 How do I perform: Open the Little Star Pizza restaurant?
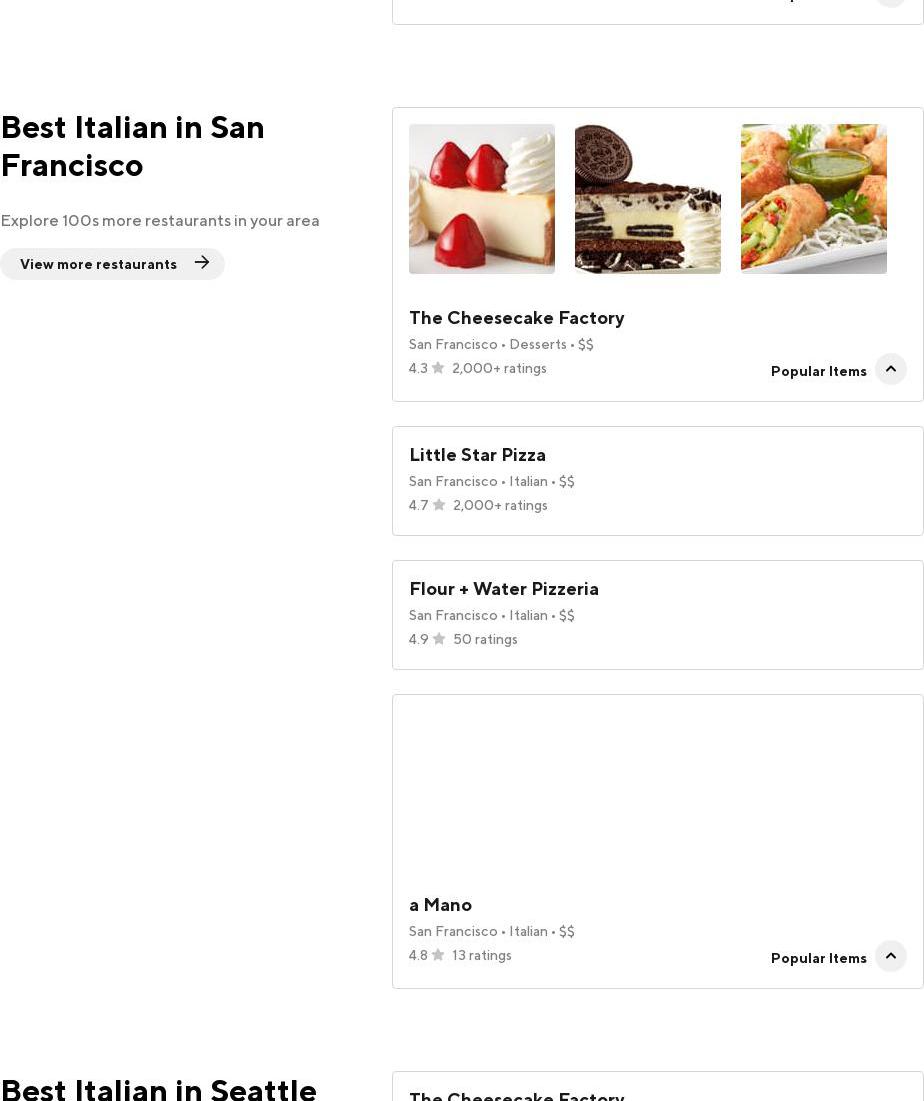point(477,455)
